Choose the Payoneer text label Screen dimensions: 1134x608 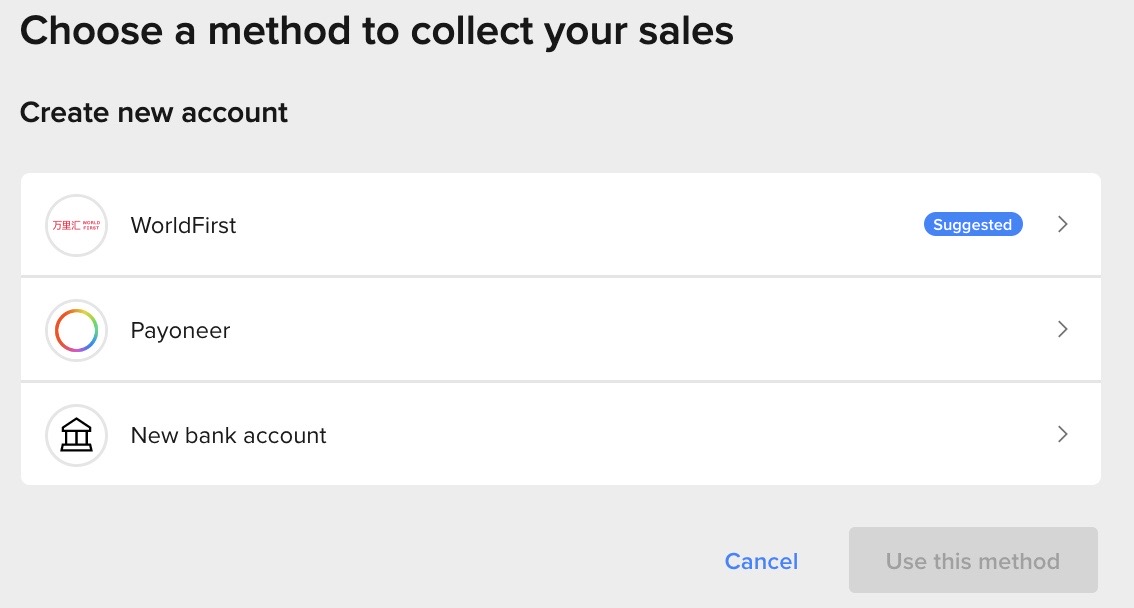180,330
